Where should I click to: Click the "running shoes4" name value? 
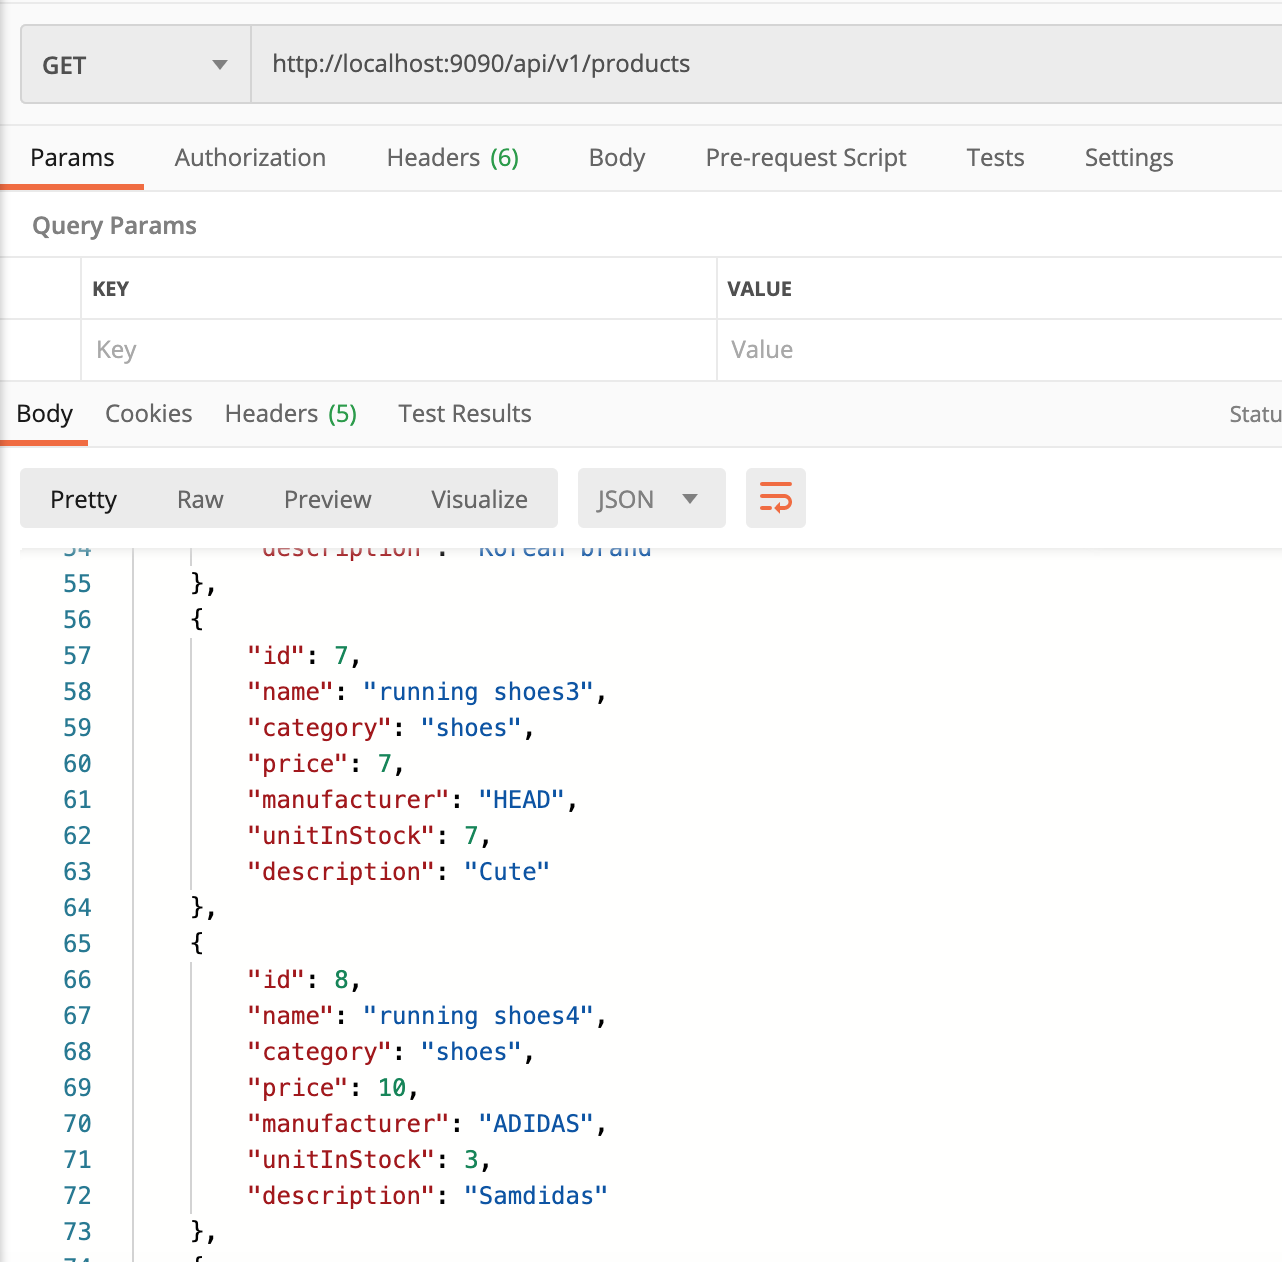pyautogui.click(x=478, y=1016)
